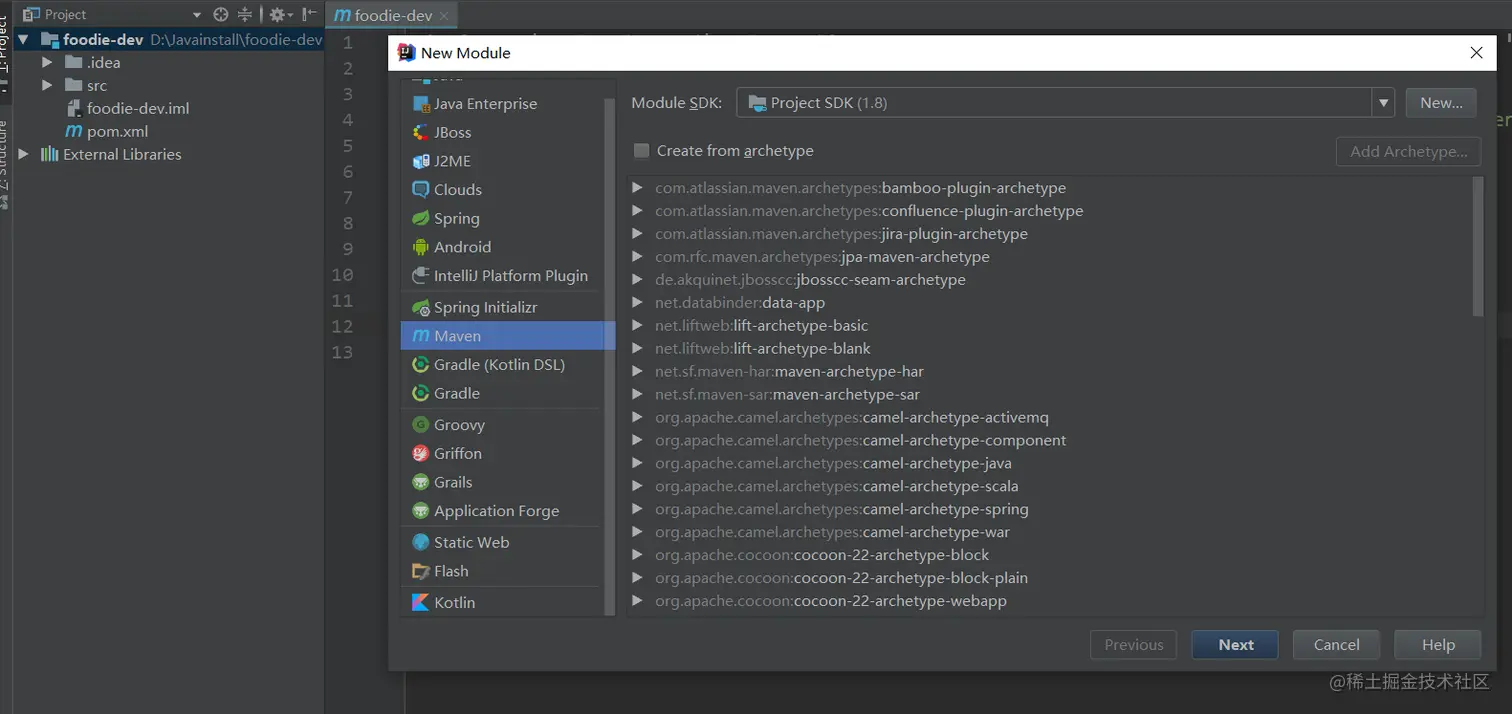Click the Spring leaf icon

(420, 218)
